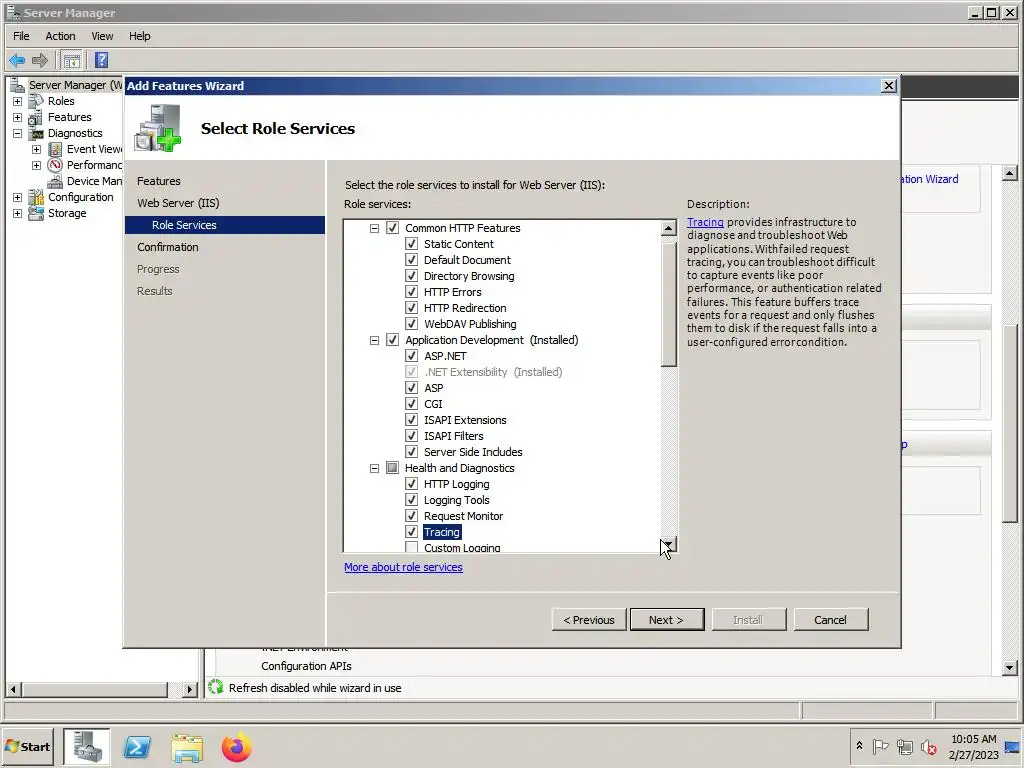Expand the Roles tree node

click(x=18, y=101)
